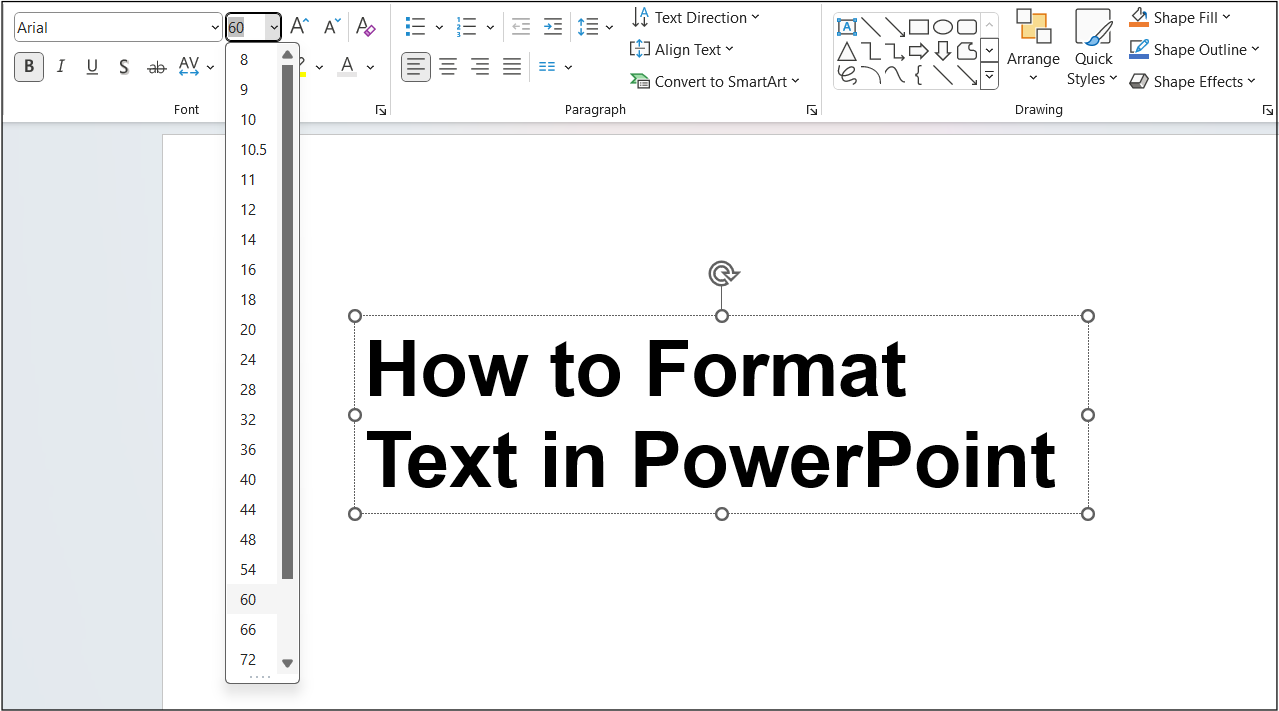This screenshot has height=711, width=1279.
Task: Select Align Right paragraph button
Action: point(480,67)
